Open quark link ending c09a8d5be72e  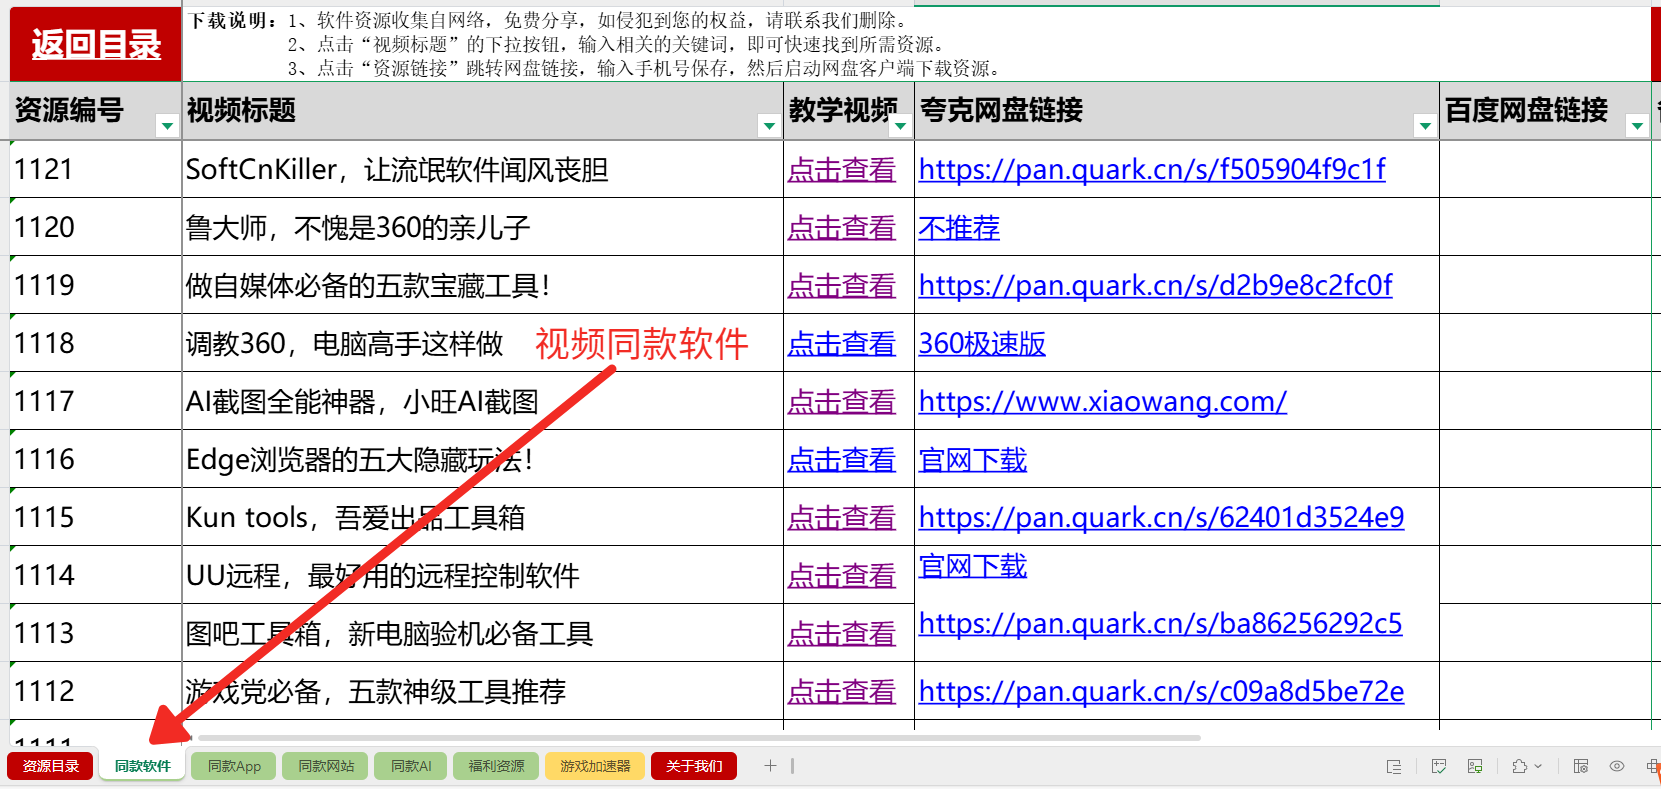(x=1161, y=692)
